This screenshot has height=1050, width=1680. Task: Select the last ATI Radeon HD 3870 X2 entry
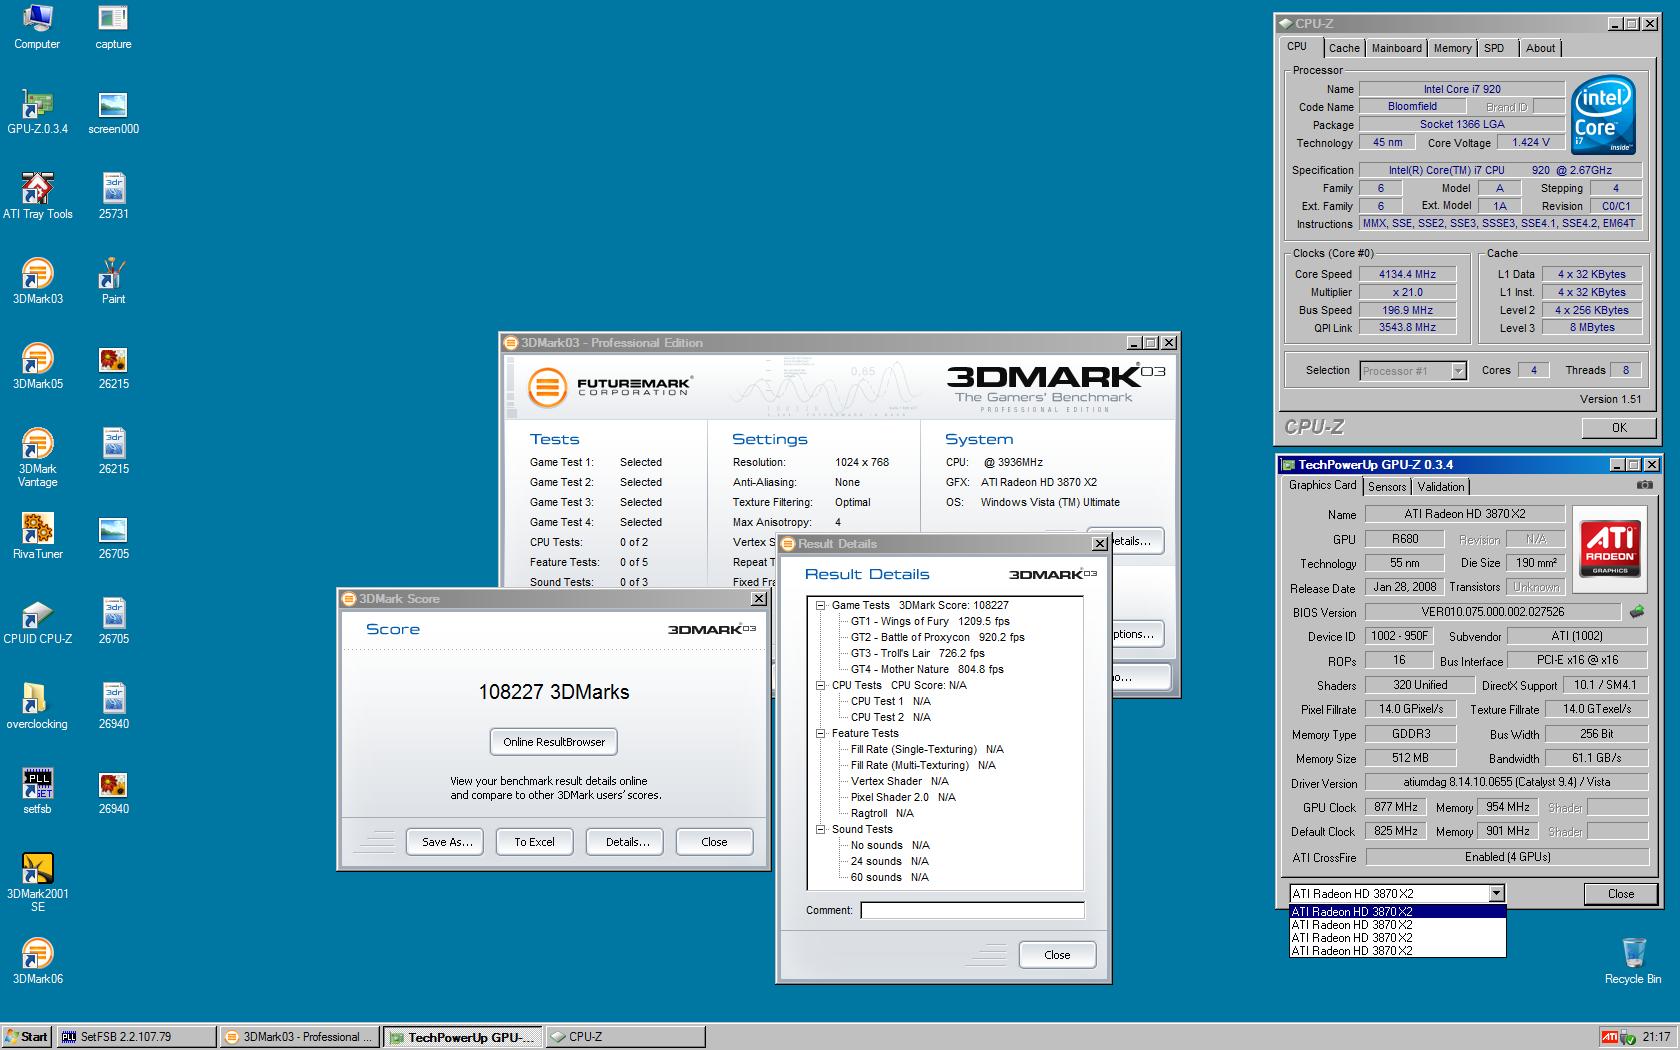point(1397,951)
